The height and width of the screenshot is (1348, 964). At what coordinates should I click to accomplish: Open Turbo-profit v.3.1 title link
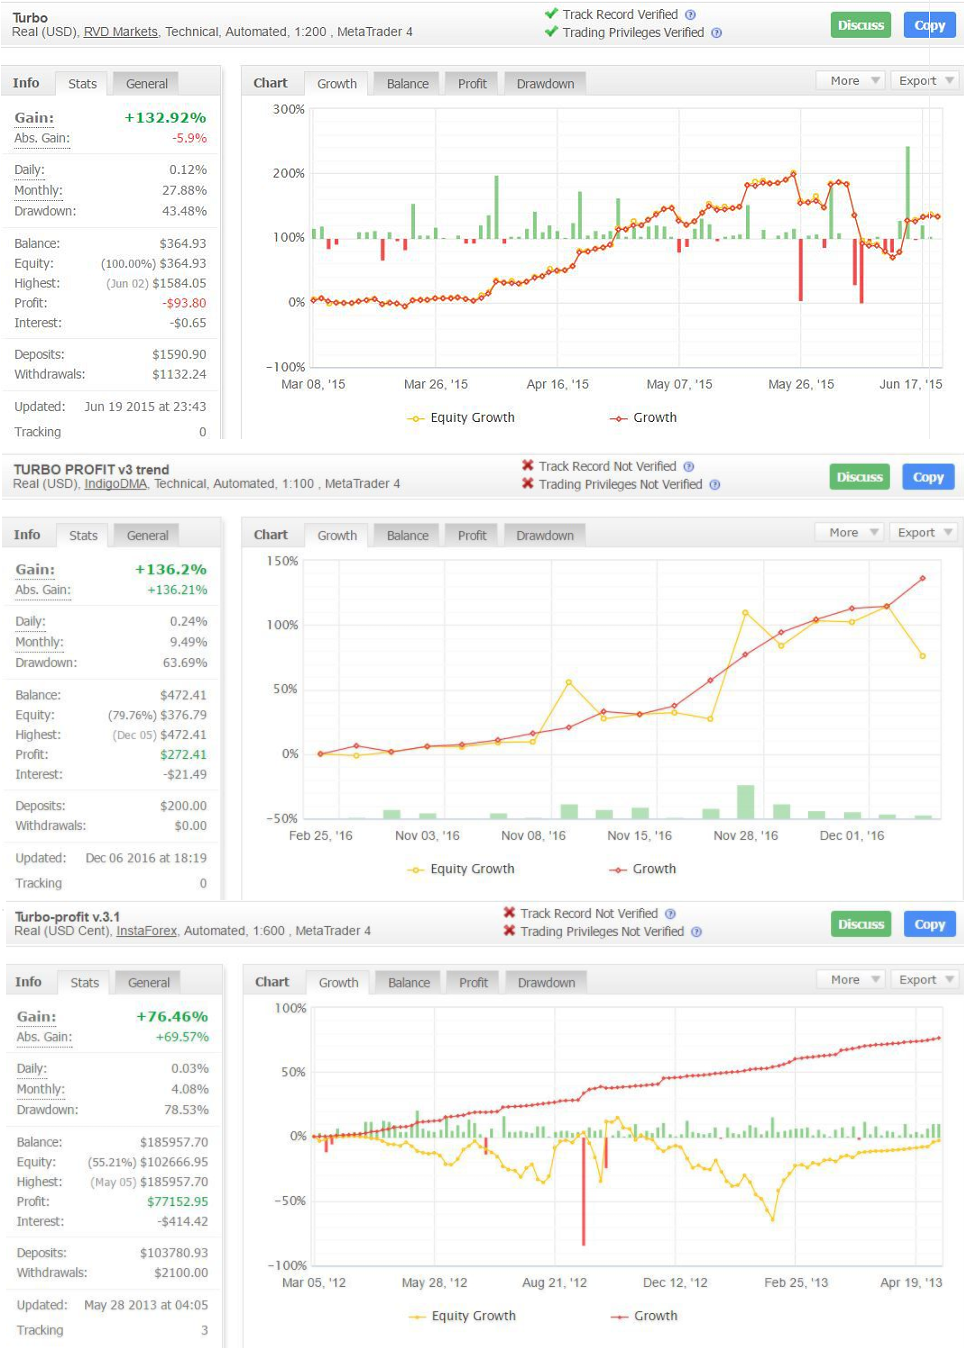point(67,917)
